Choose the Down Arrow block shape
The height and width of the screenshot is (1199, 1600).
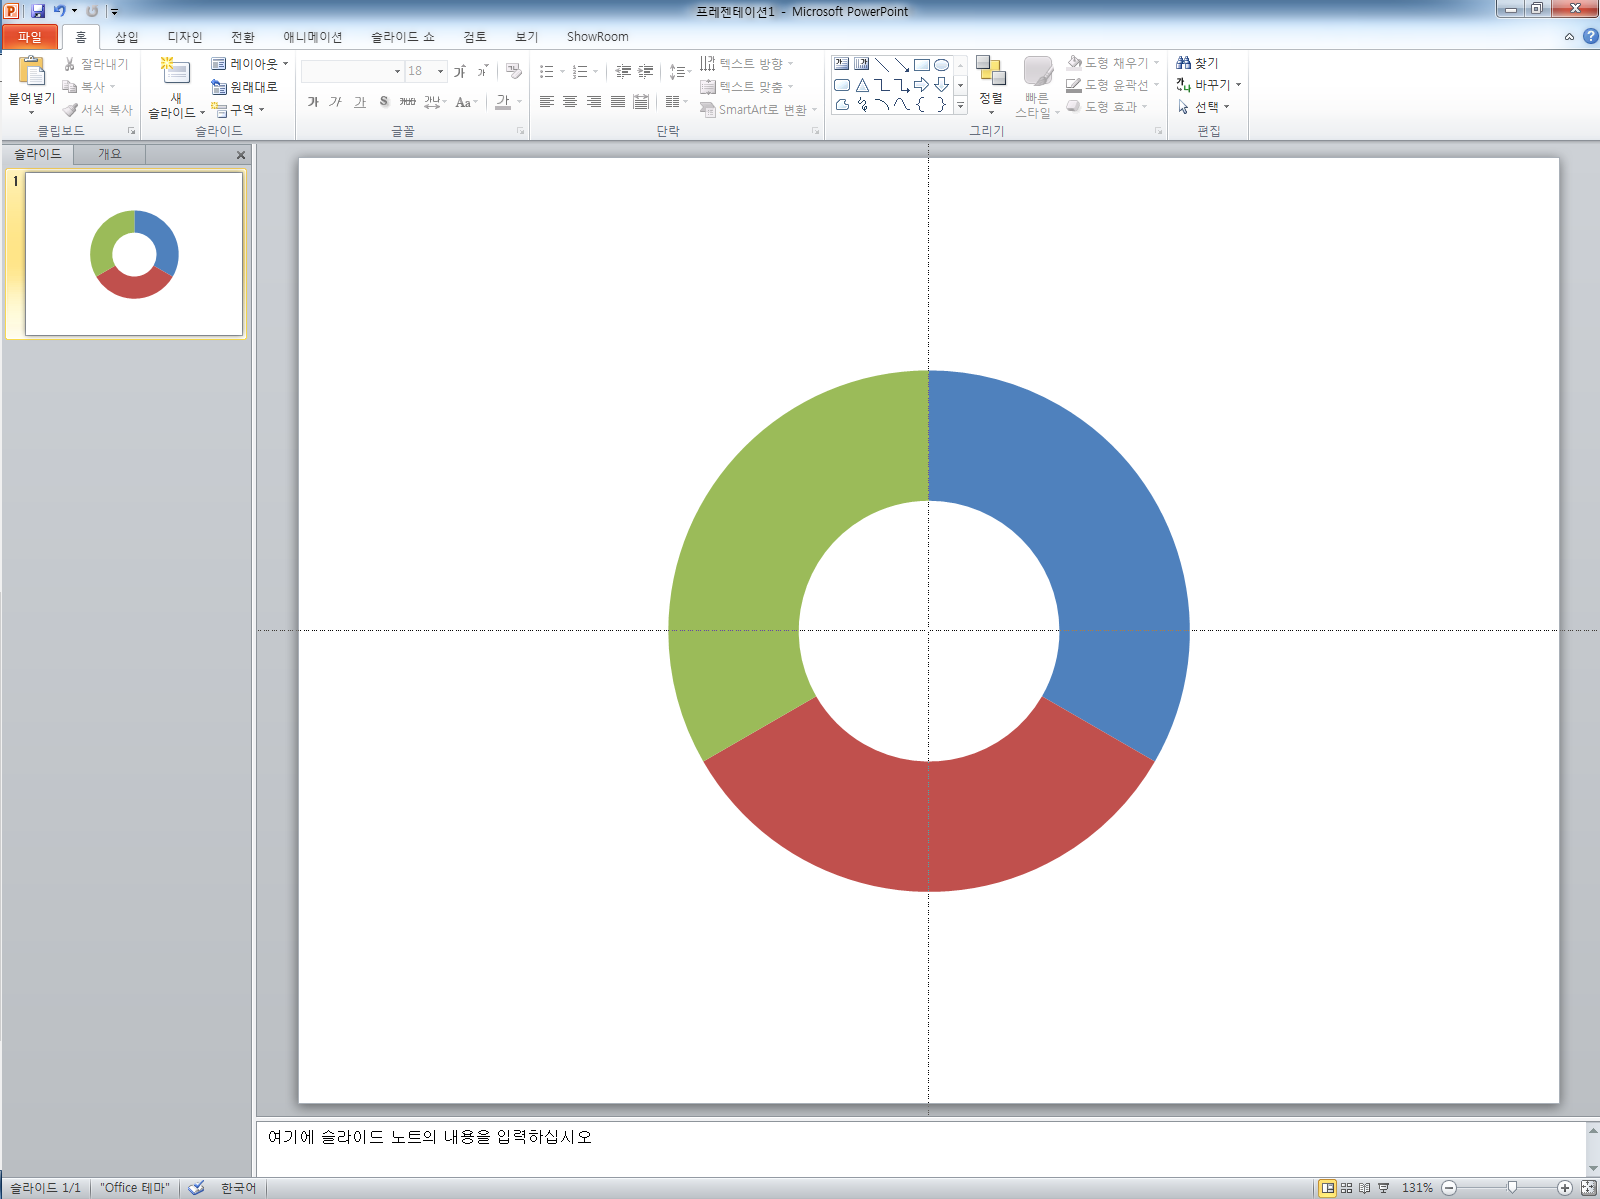coord(941,85)
